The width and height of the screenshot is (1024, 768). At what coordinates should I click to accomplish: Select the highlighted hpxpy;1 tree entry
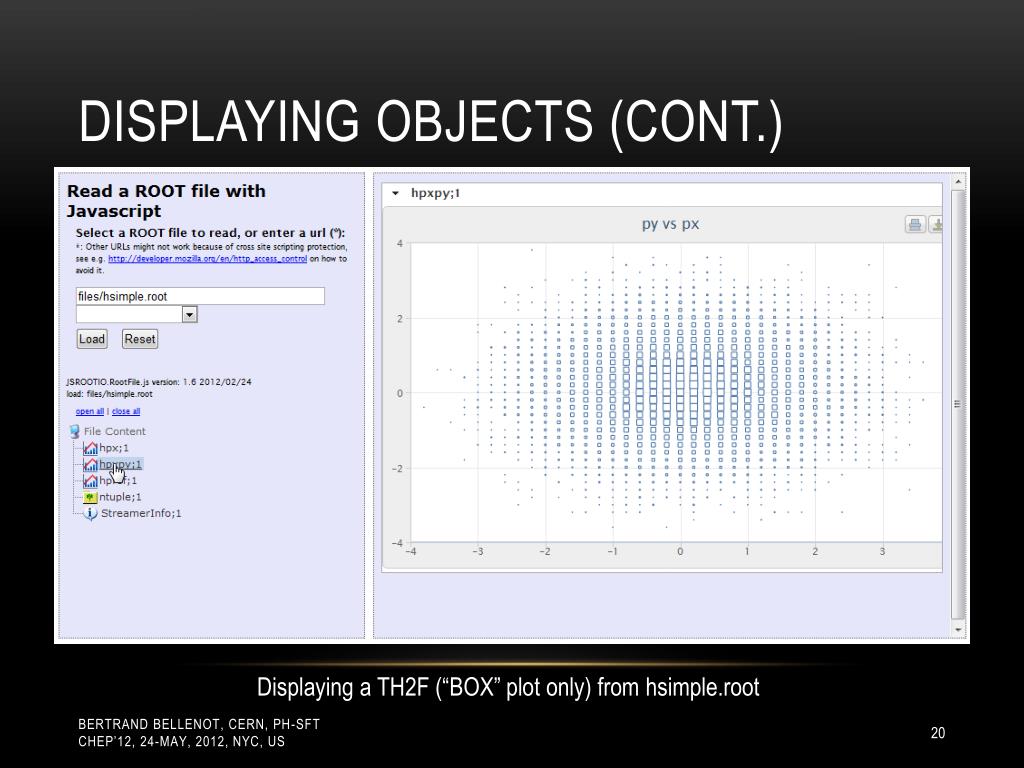click(120, 464)
